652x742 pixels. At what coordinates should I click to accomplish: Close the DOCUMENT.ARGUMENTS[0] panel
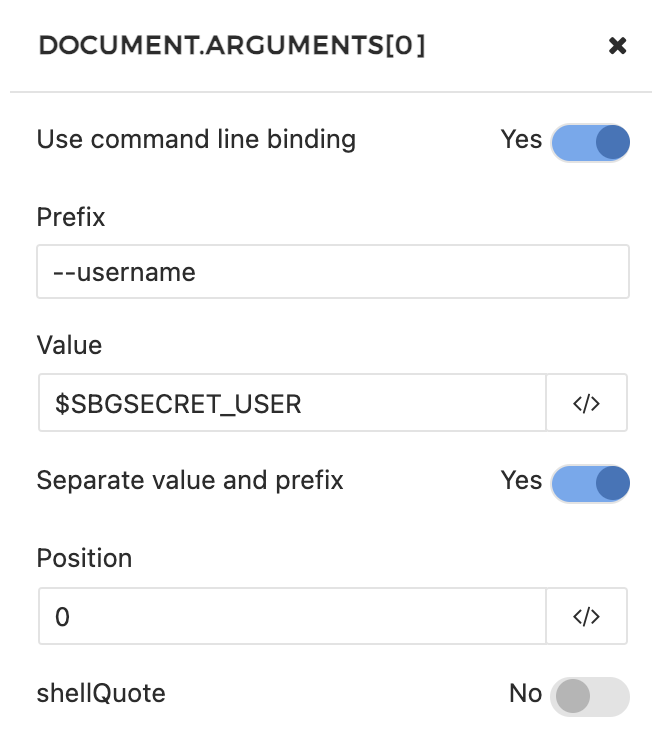(618, 46)
